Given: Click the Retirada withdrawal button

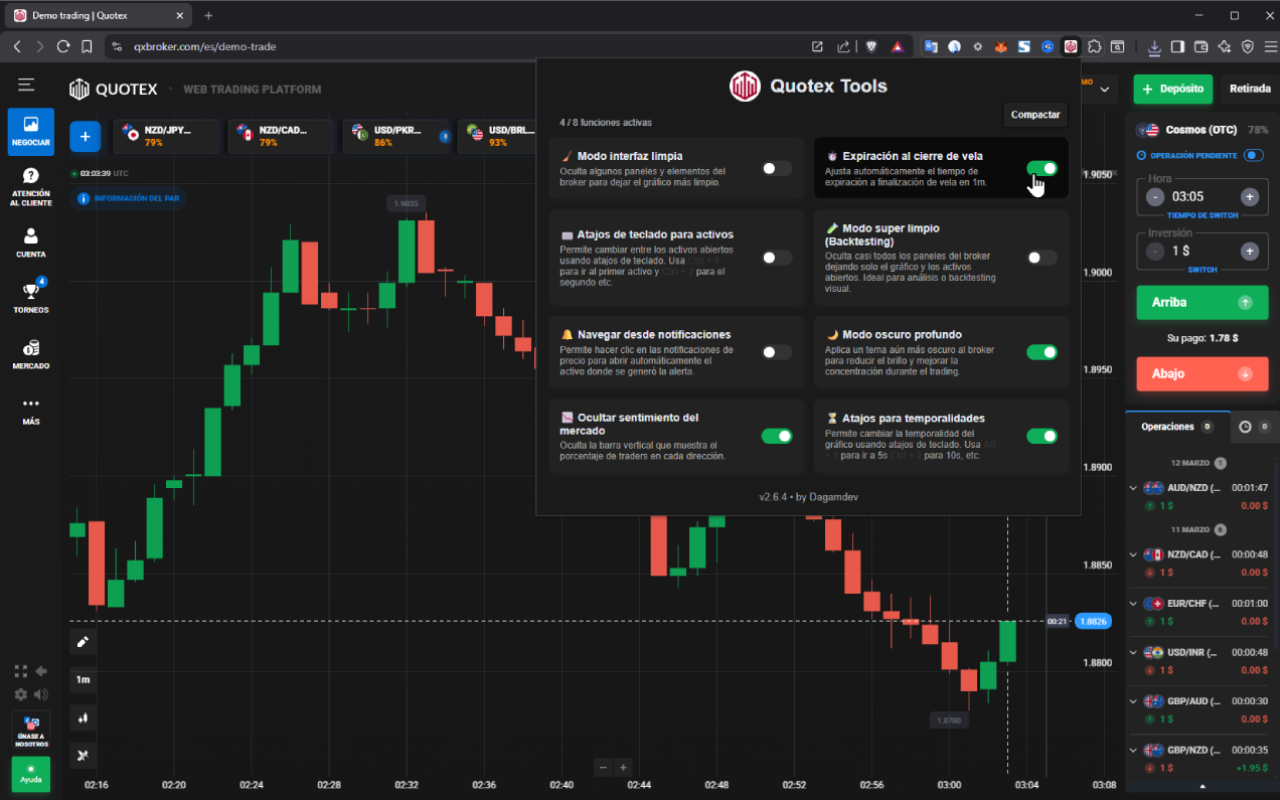Looking at the screenshot, I should pos(1250,89).
